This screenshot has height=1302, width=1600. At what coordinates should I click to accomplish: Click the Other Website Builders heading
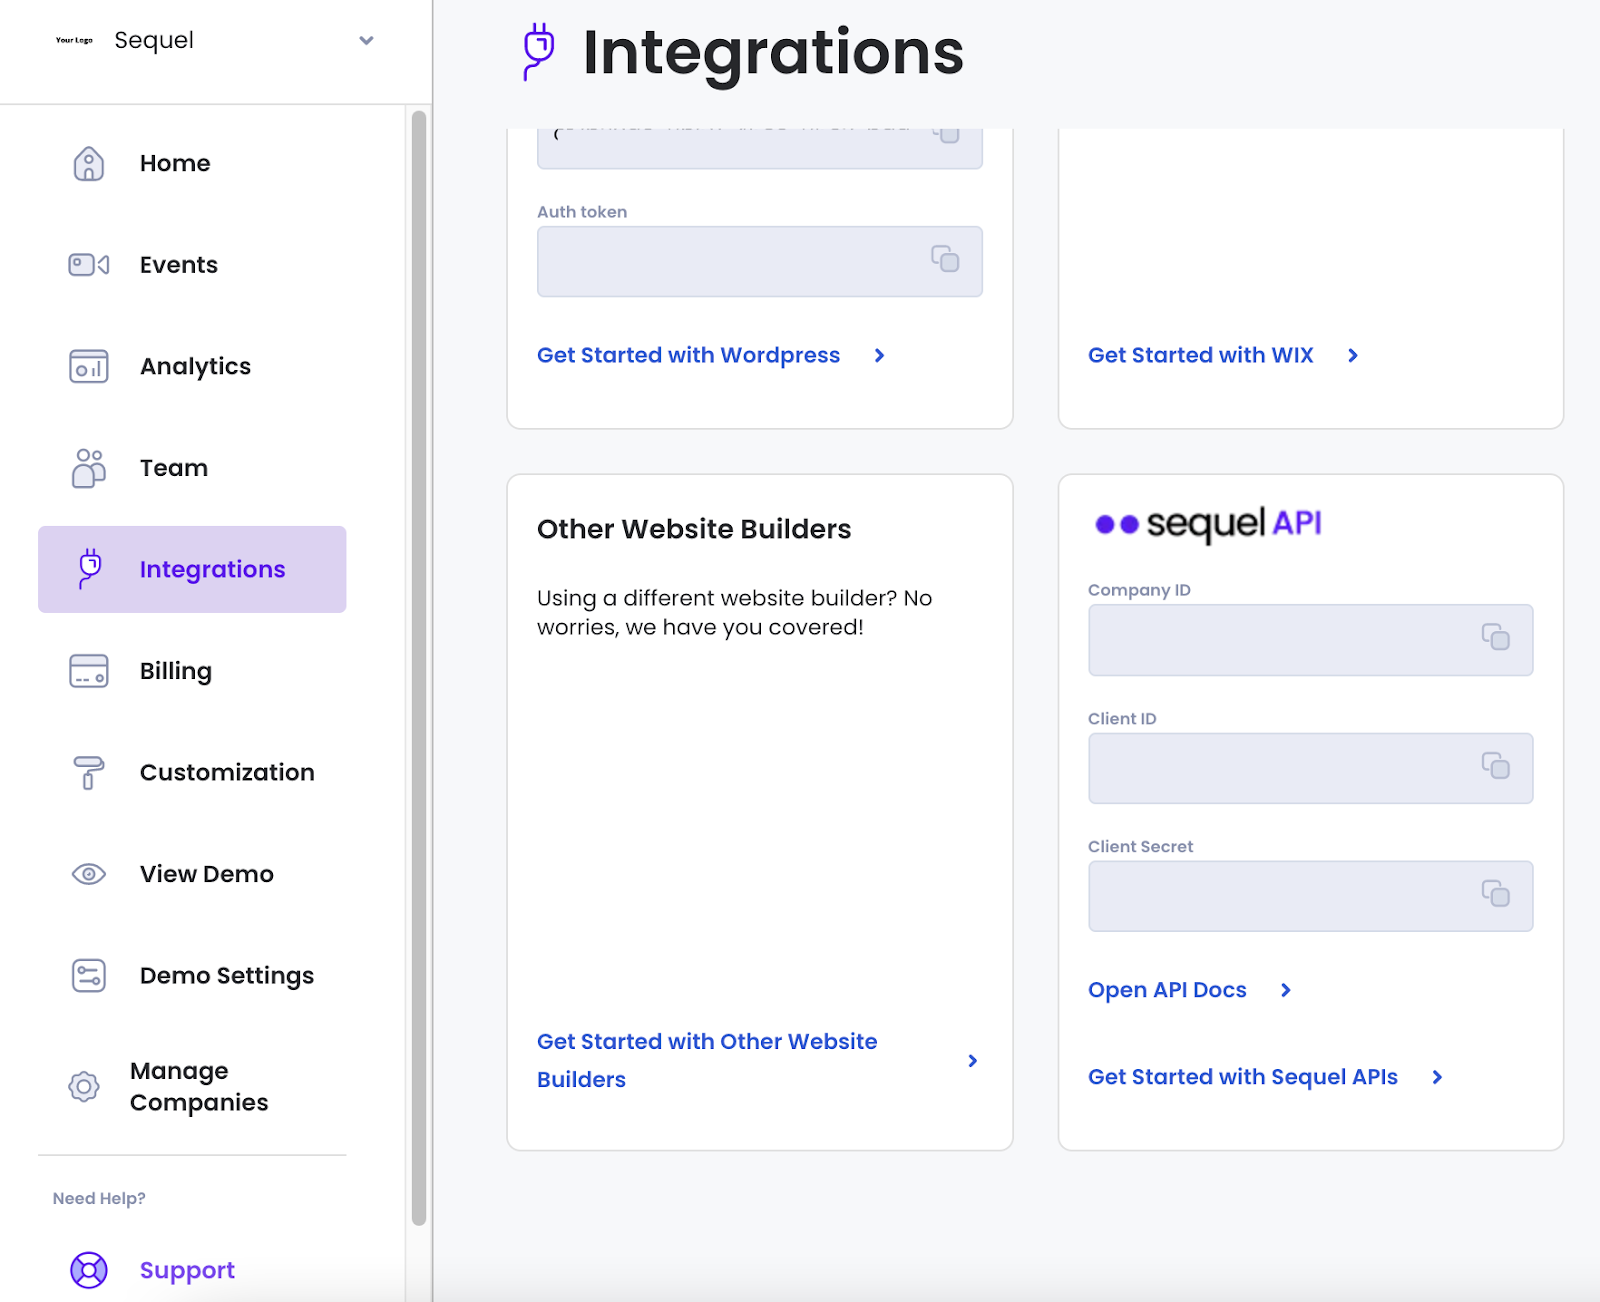pos(694,529)
